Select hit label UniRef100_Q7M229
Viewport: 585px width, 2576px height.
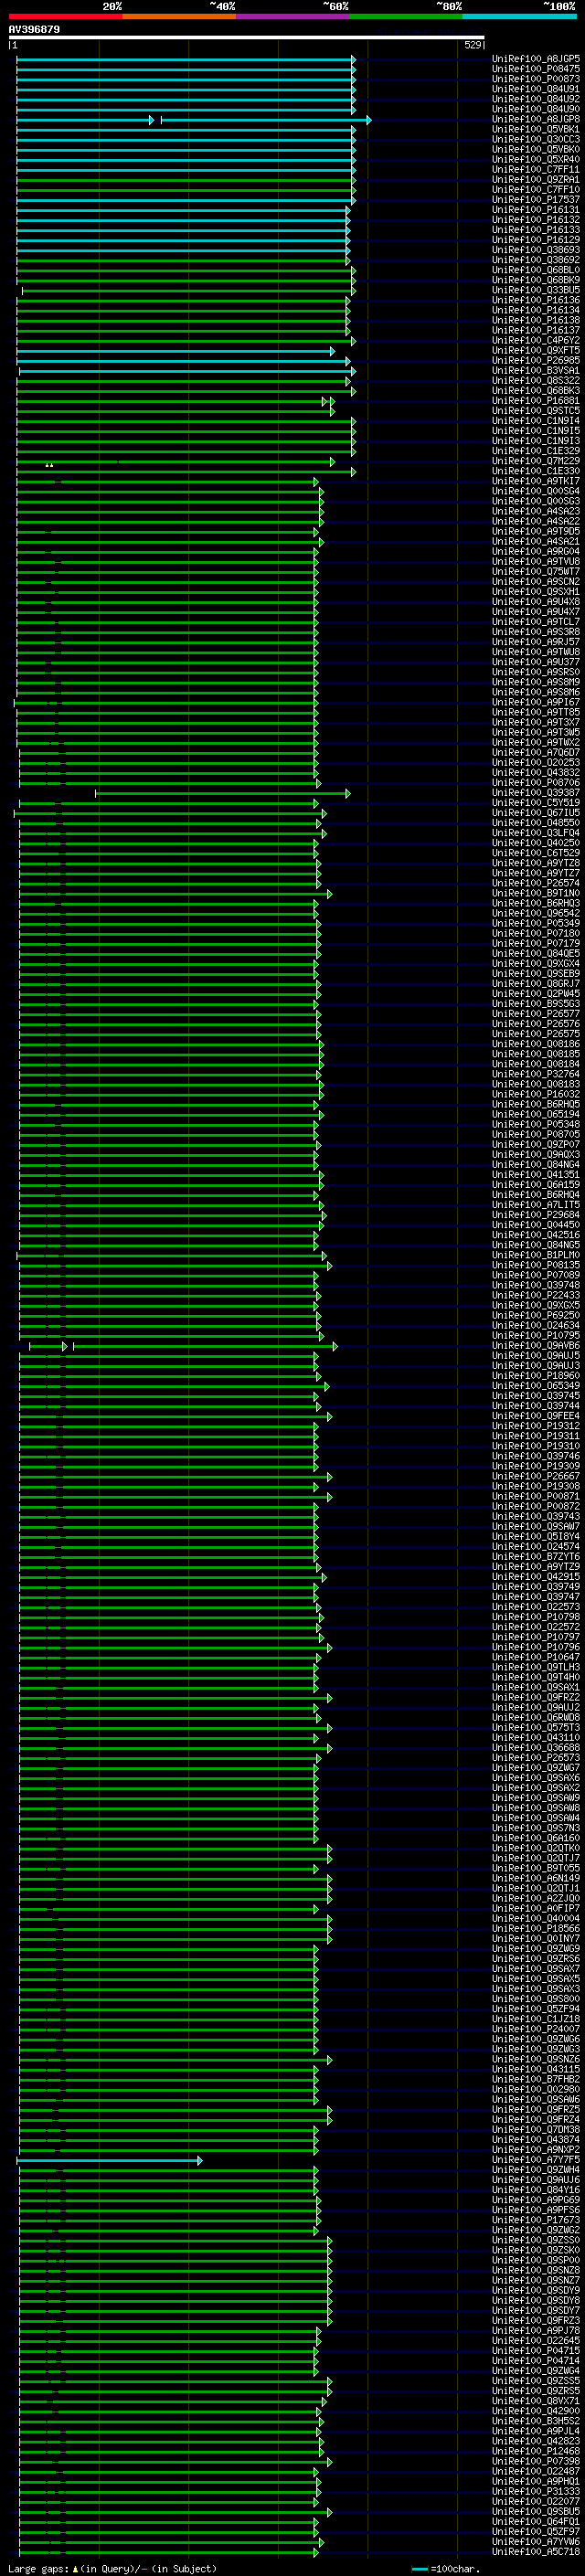click(x=535, y=461)
